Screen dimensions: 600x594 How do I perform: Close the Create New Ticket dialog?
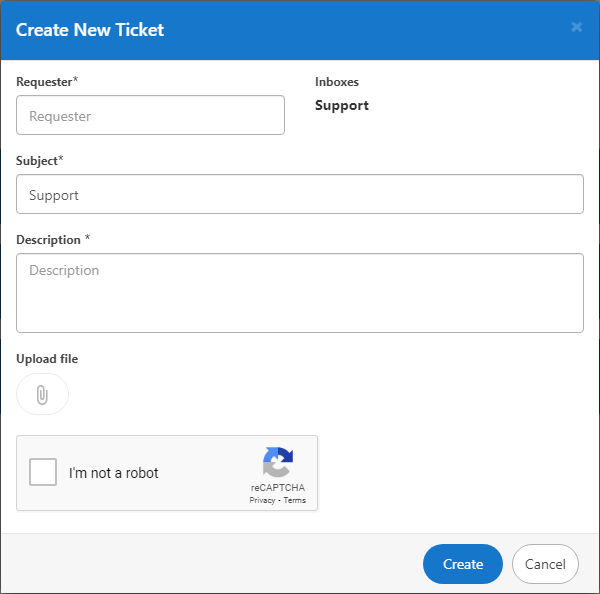point(576,27)
